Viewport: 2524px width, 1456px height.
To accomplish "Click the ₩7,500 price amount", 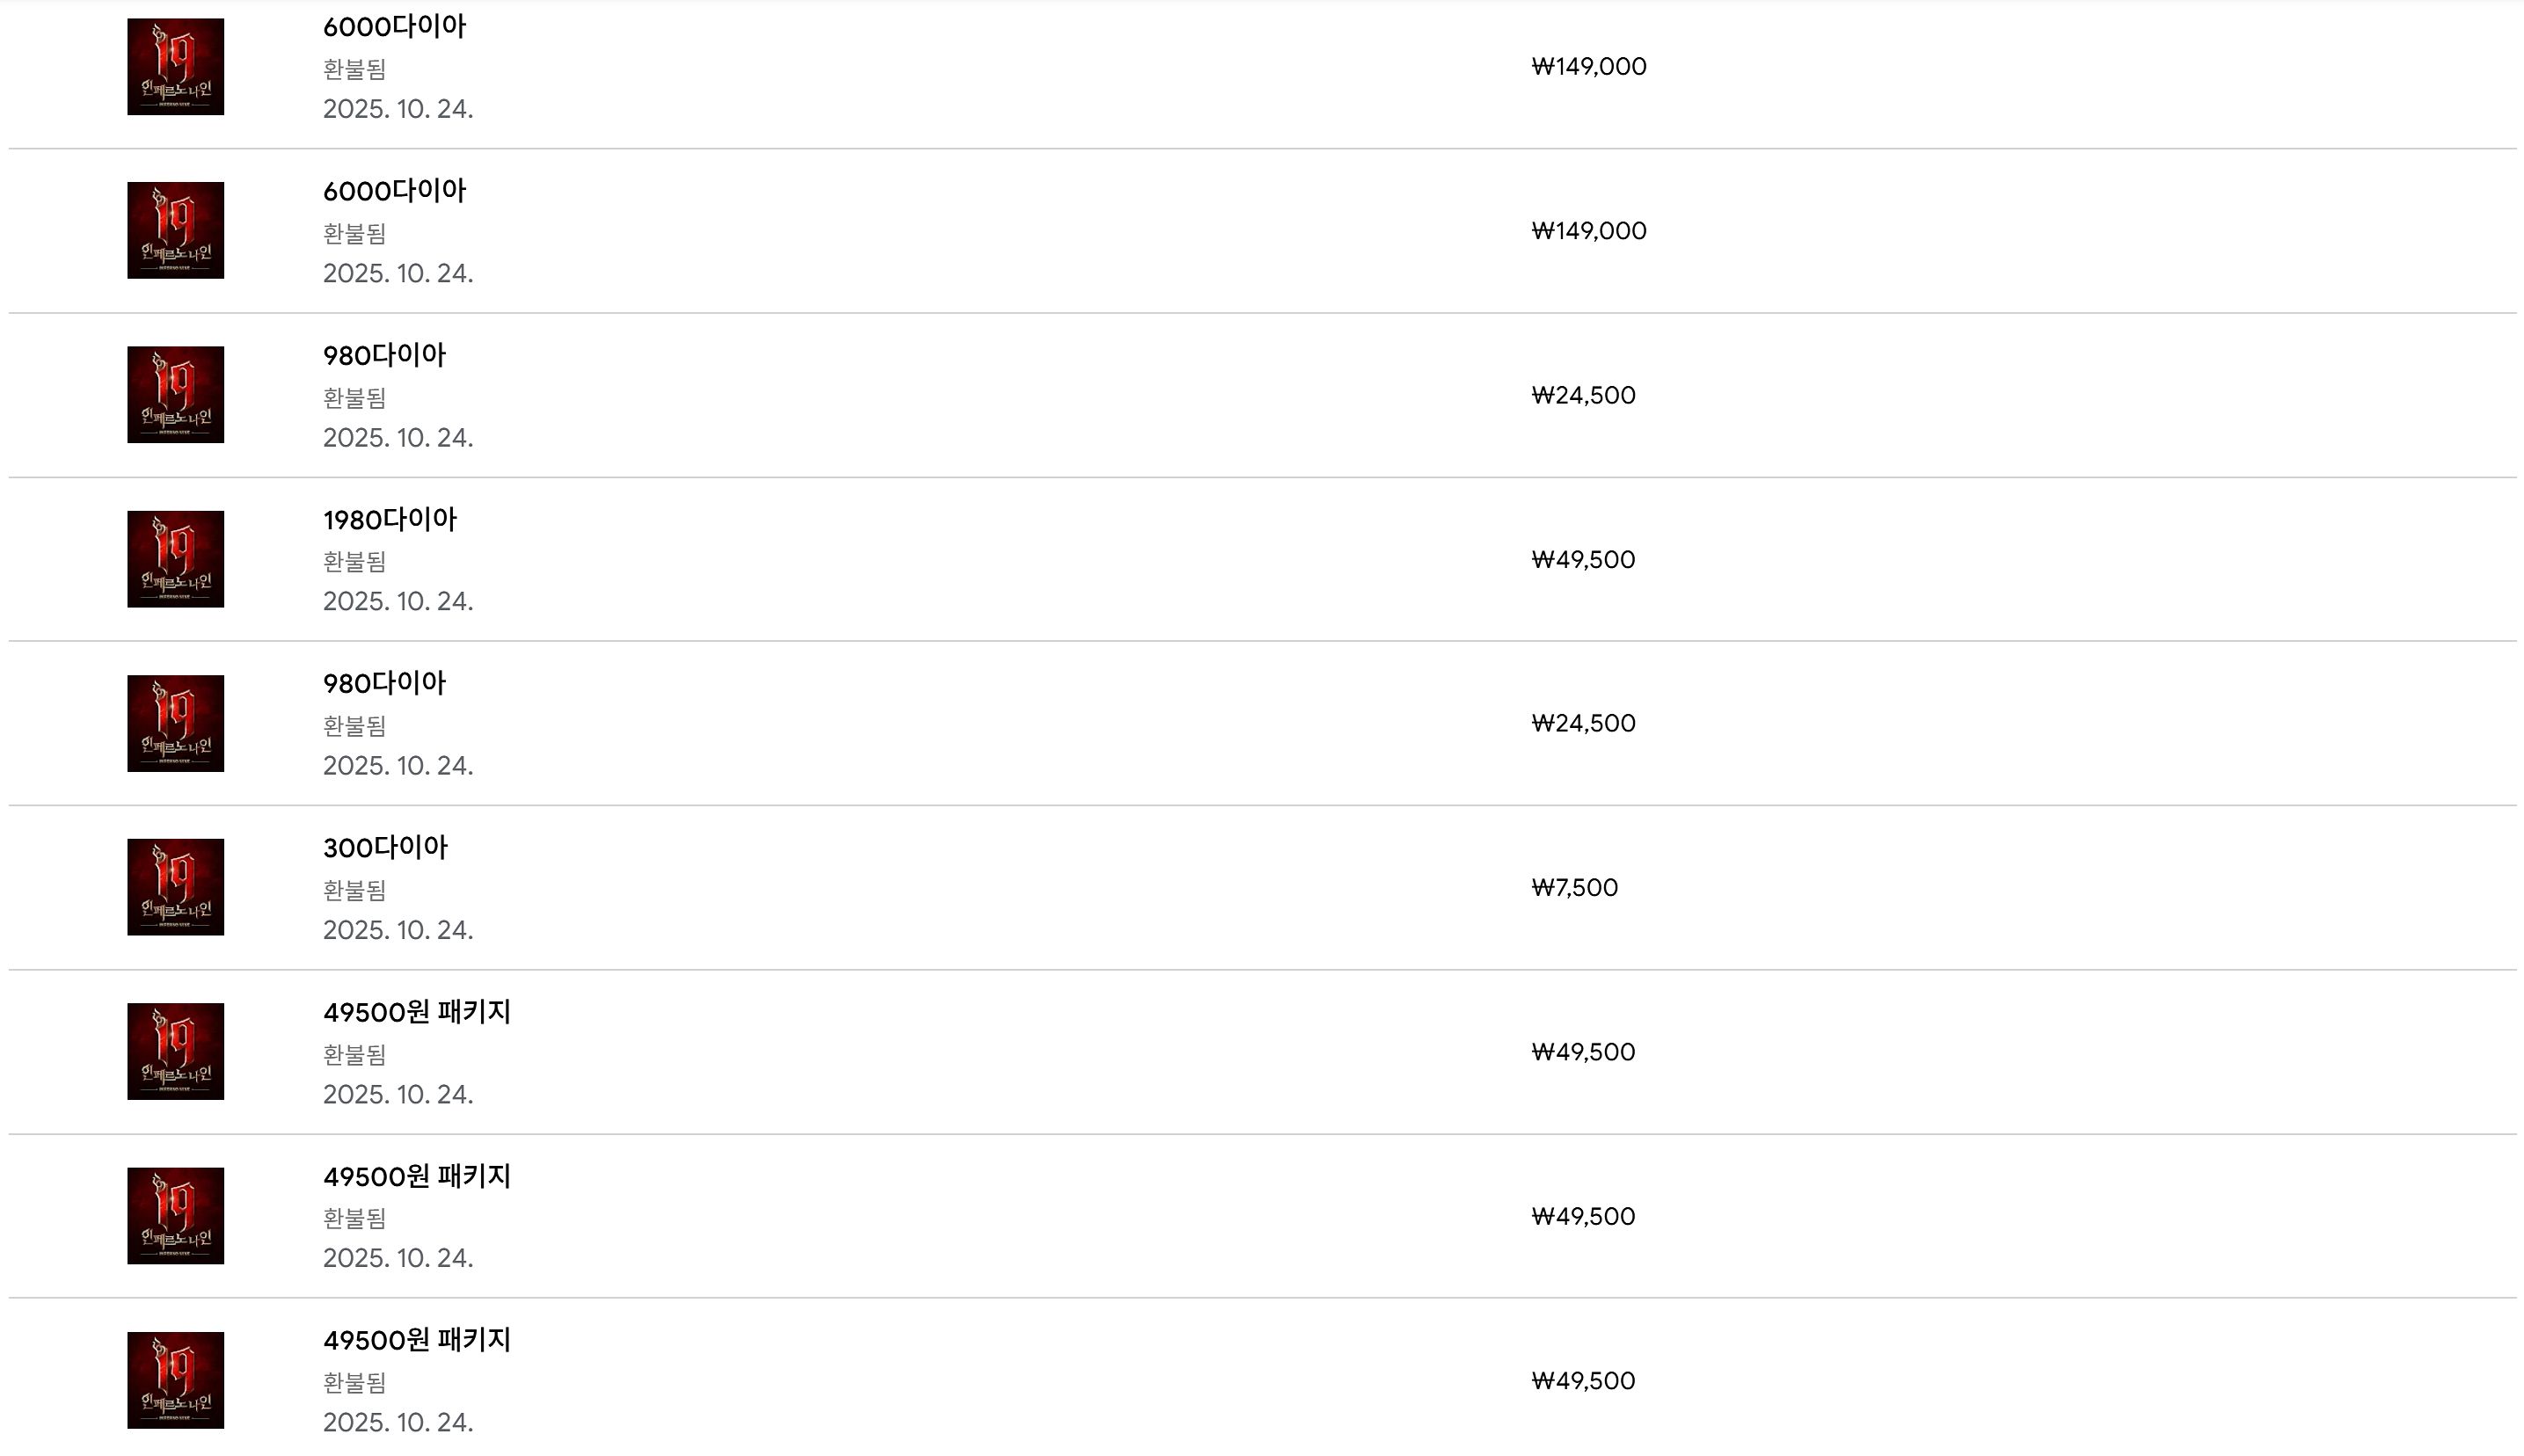I will tap(1574, 888).
